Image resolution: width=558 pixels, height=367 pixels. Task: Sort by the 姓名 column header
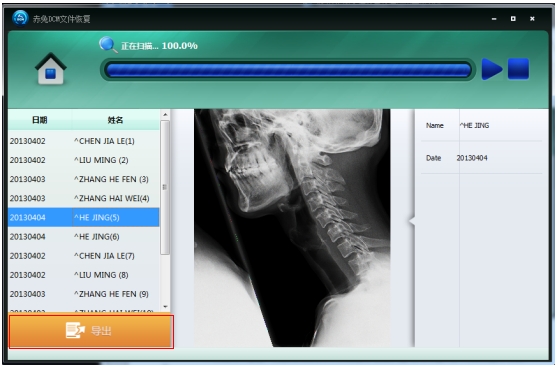[115, 120]
